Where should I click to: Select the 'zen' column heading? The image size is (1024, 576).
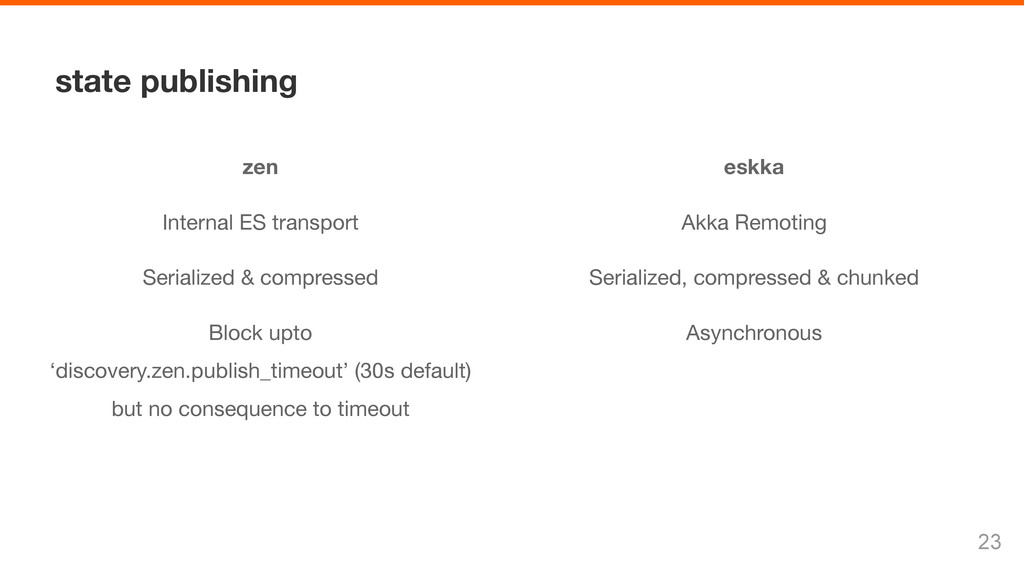tap(260, 167)
